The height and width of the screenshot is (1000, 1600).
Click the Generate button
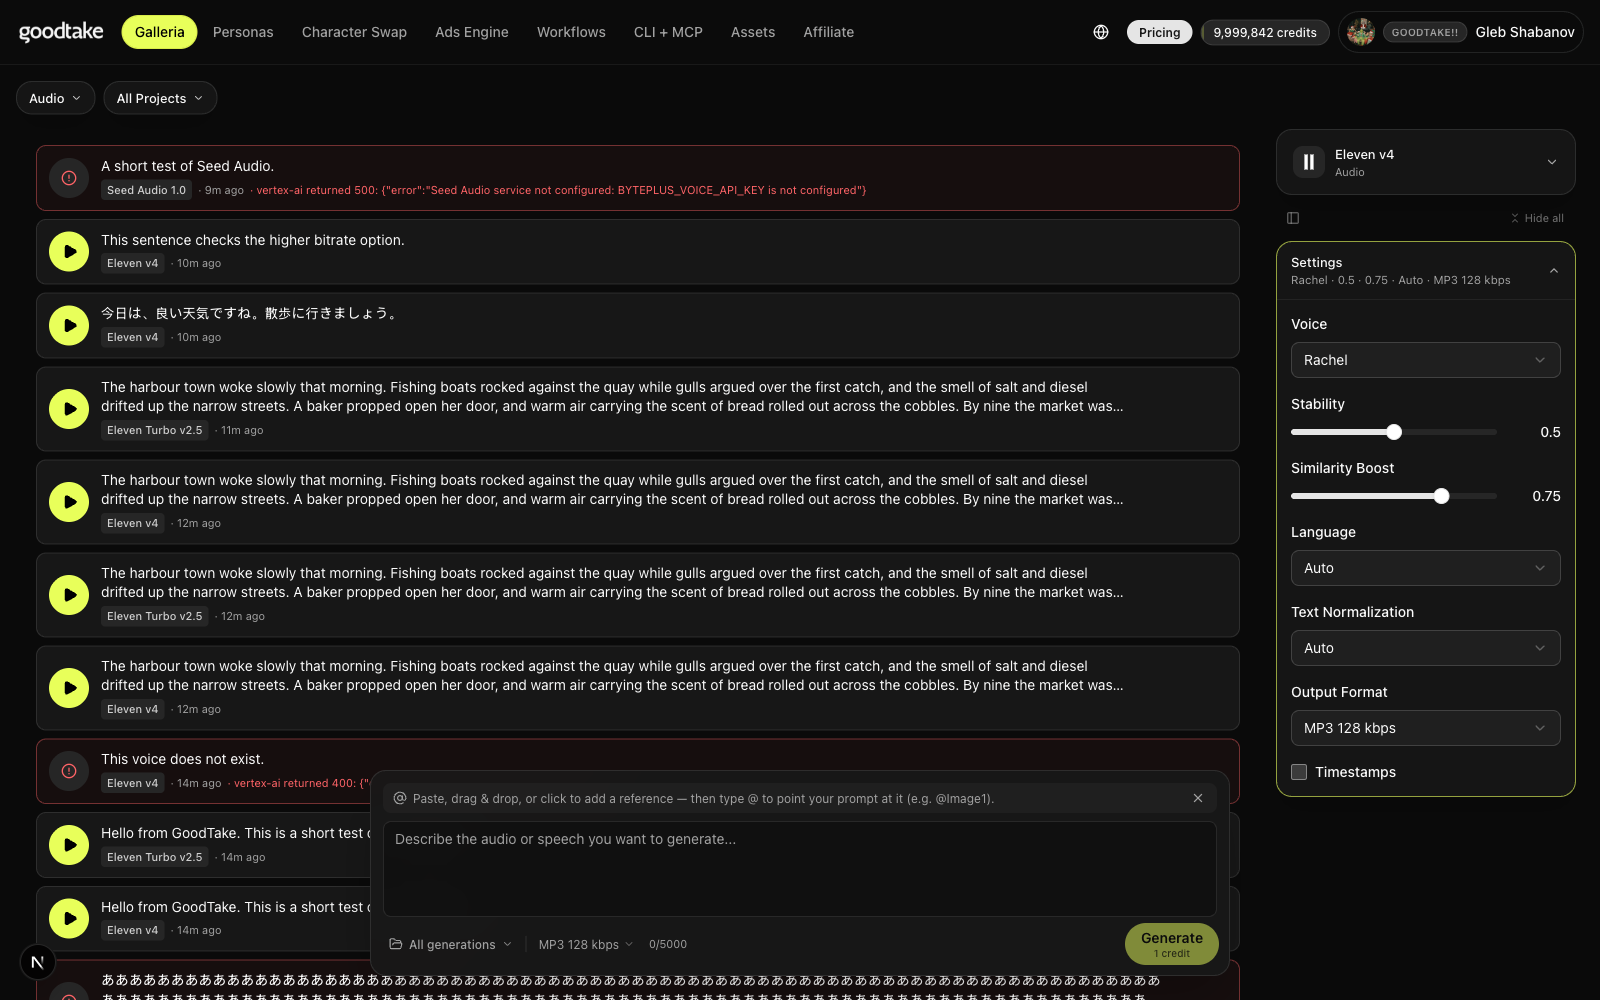pos(1172,944)
